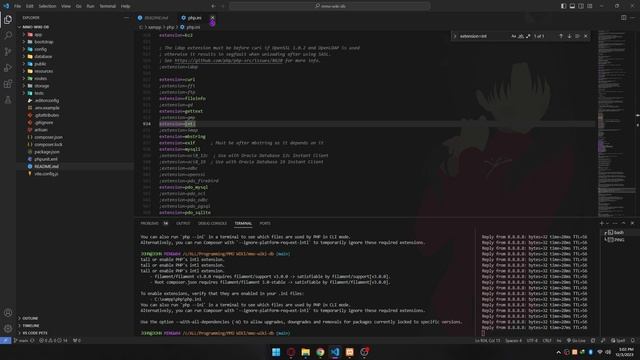The image size is (640, 360).
Task: Open the Terminal menu
Action: pos(108,6)
